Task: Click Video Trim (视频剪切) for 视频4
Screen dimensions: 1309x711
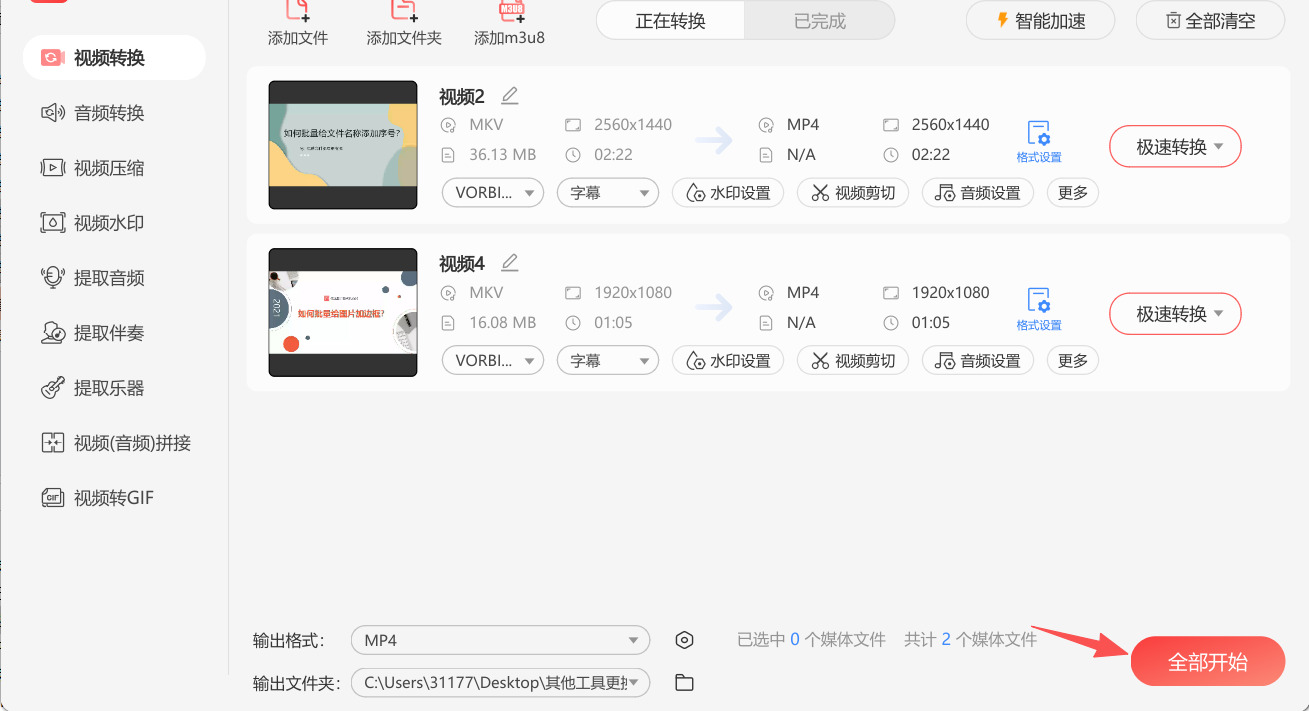Action: [853, 360]
